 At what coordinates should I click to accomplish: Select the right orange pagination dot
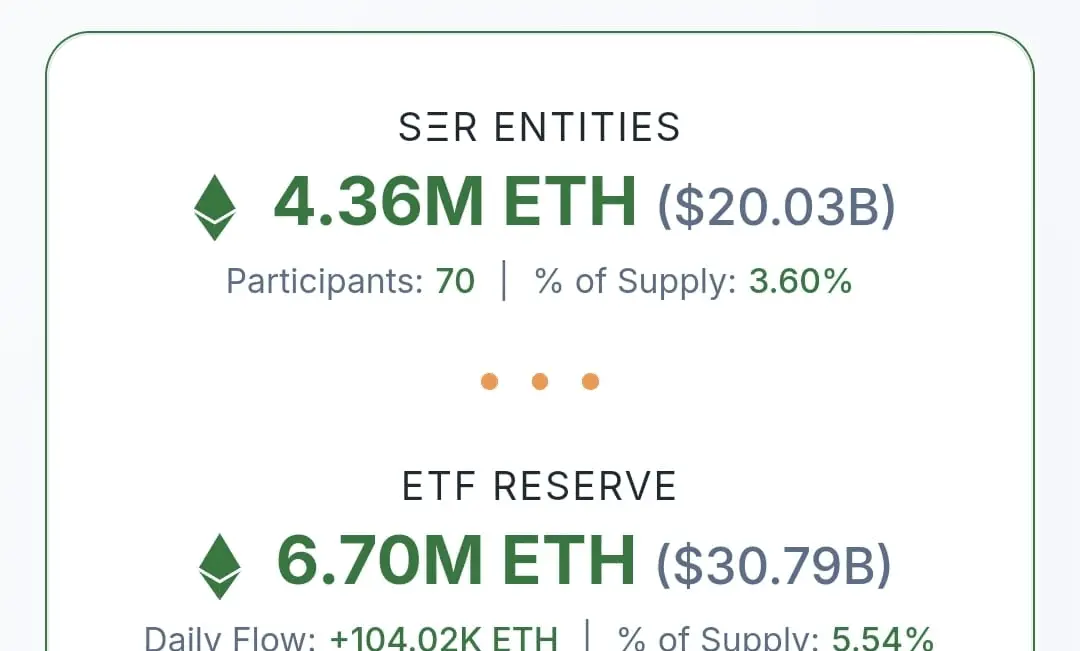(590, 381)
